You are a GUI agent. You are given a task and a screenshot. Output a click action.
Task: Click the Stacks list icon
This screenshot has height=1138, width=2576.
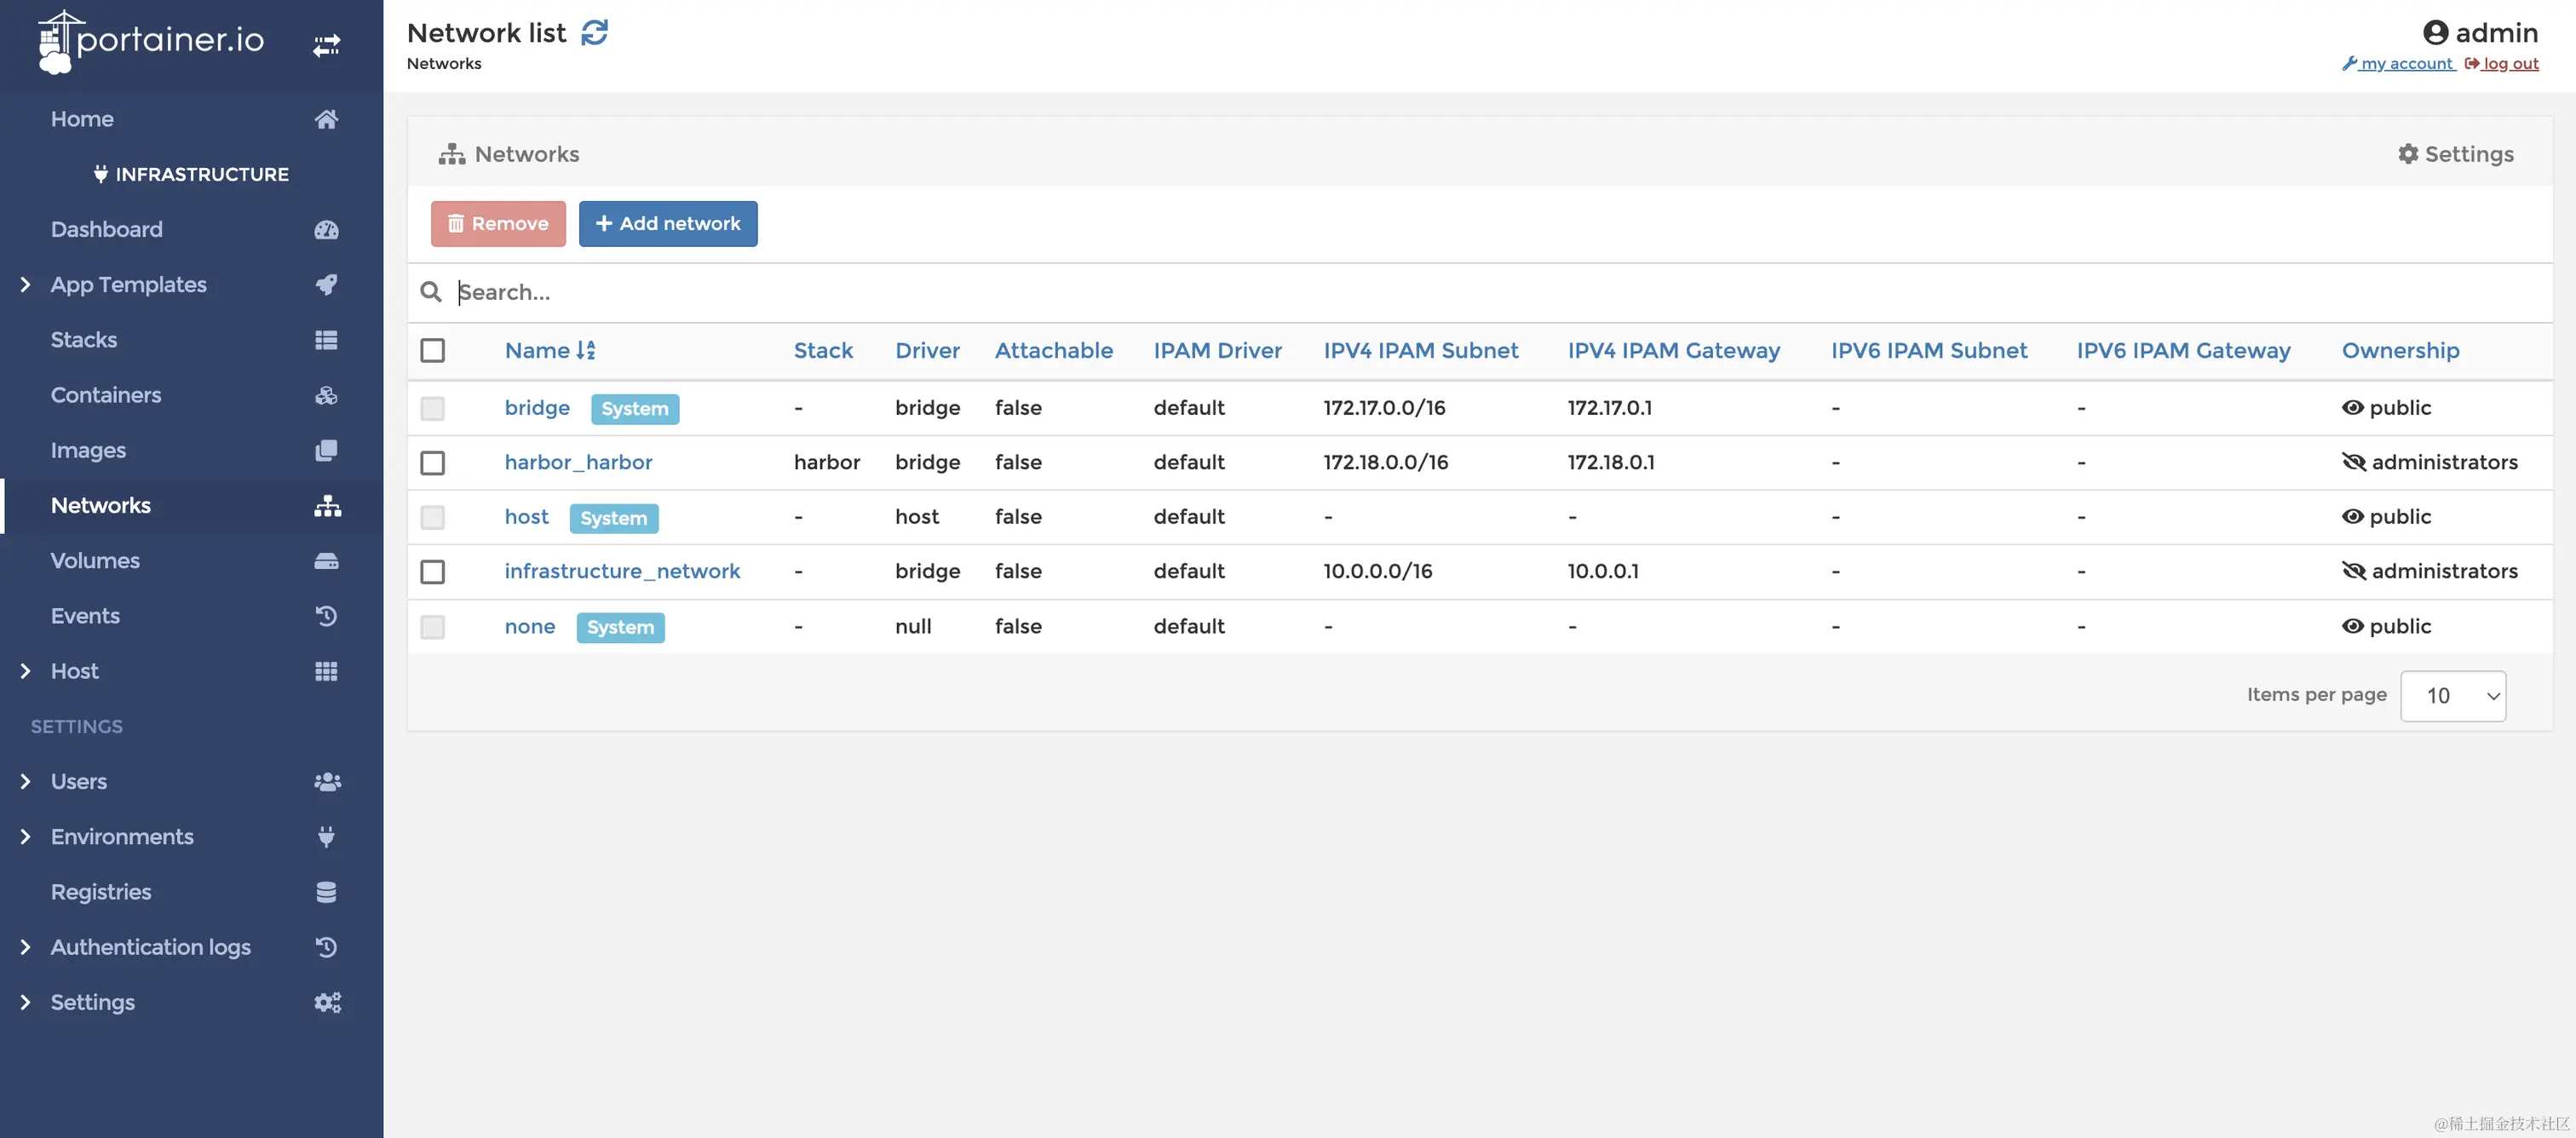click(326, 340)
